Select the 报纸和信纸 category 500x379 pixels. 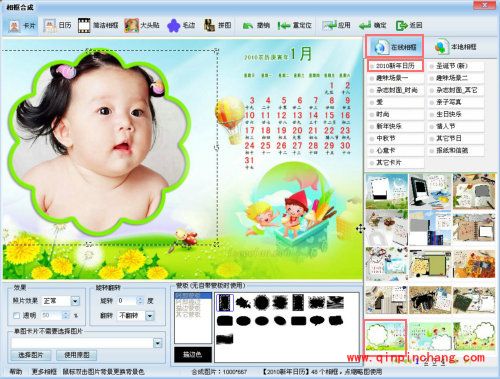pos(456,150)
